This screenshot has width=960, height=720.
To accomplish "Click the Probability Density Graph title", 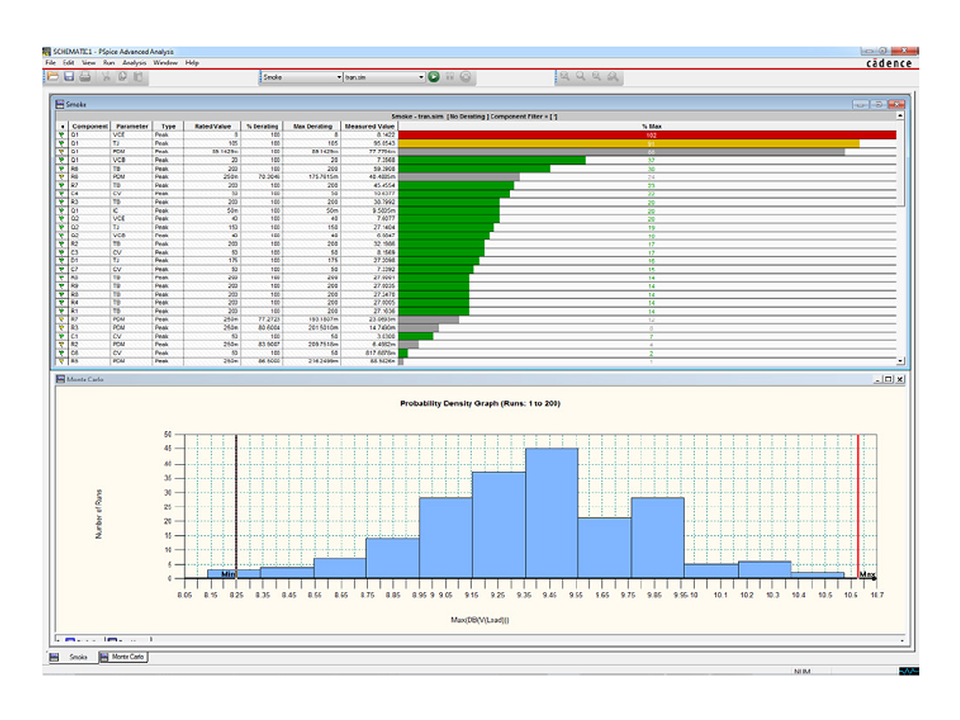I will coord(480,403).
